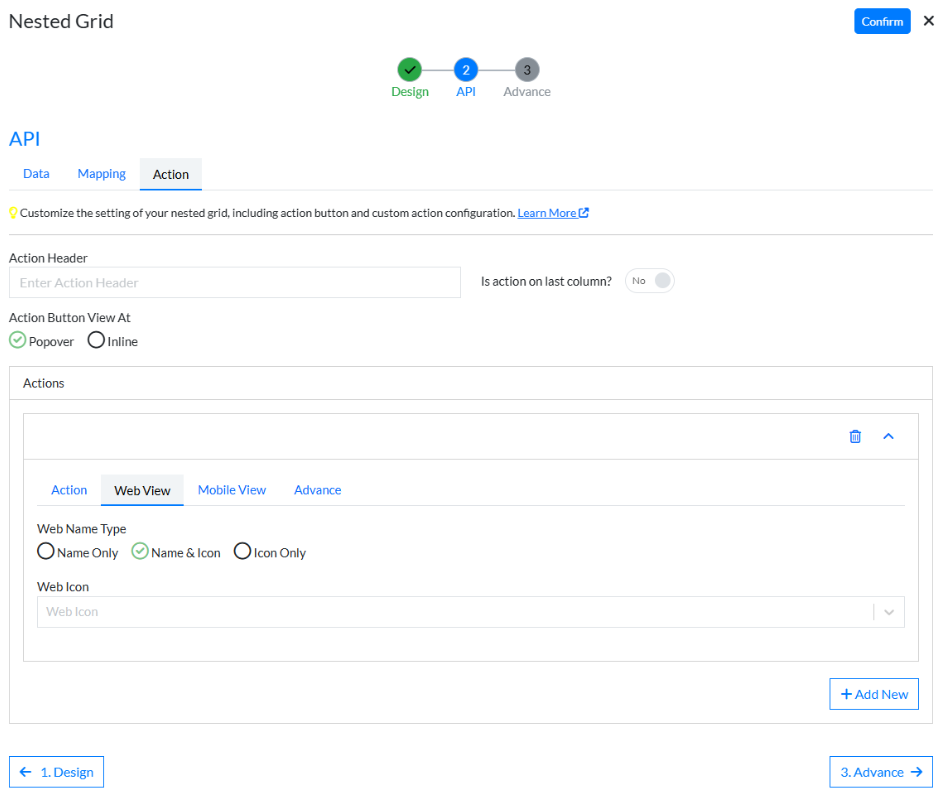Toggle 'Is action on last column' switch
The height and width of the screenshot is (795, 942).
tap(650, 281)
